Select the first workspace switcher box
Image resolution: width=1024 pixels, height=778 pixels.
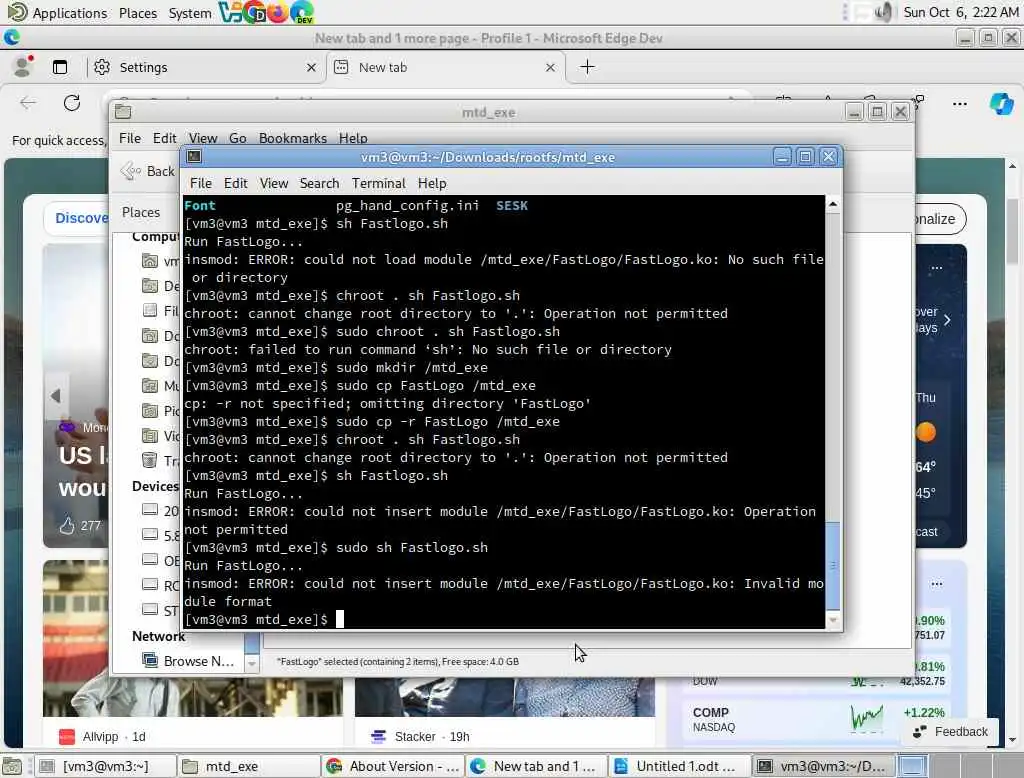(x=912, y=766)
